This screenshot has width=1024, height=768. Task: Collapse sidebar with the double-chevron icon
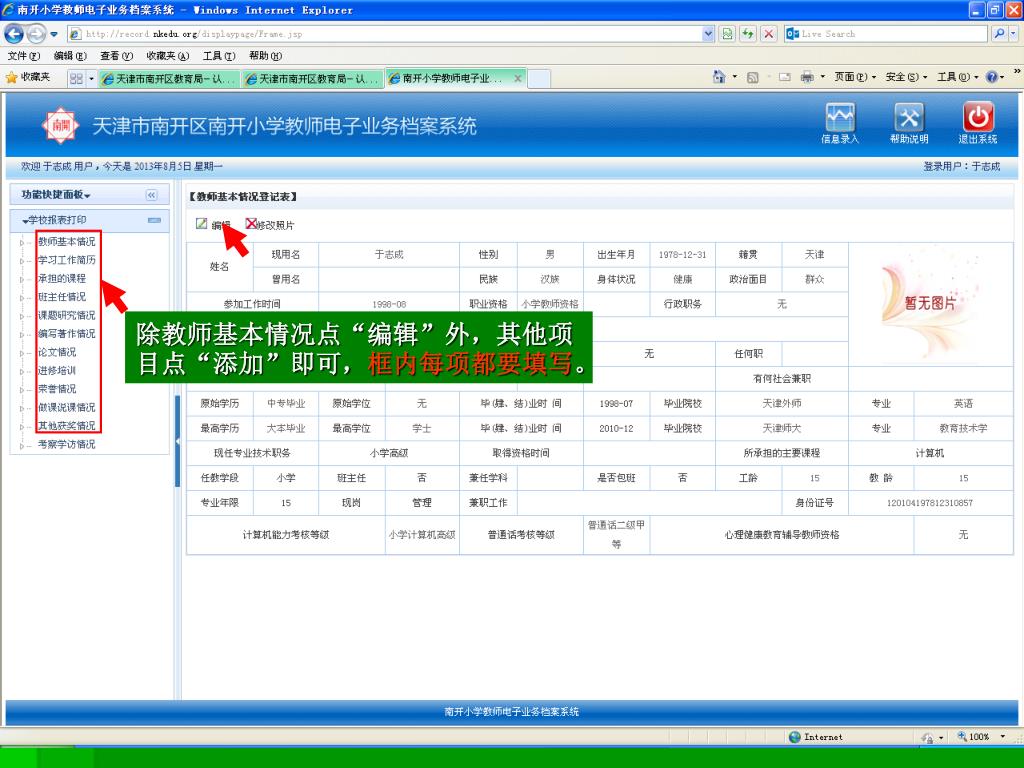[152, 195]
